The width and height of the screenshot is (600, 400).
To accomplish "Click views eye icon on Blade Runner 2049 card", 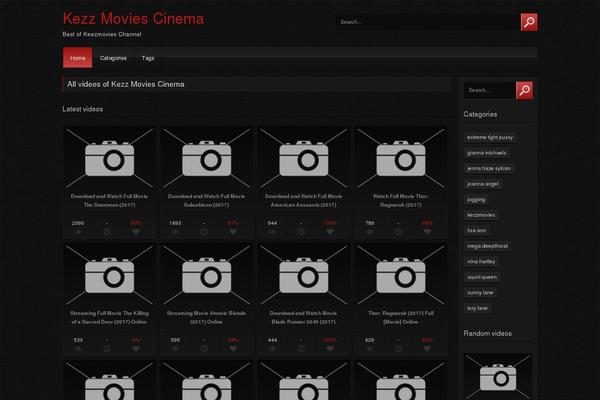I will [272, 349].
